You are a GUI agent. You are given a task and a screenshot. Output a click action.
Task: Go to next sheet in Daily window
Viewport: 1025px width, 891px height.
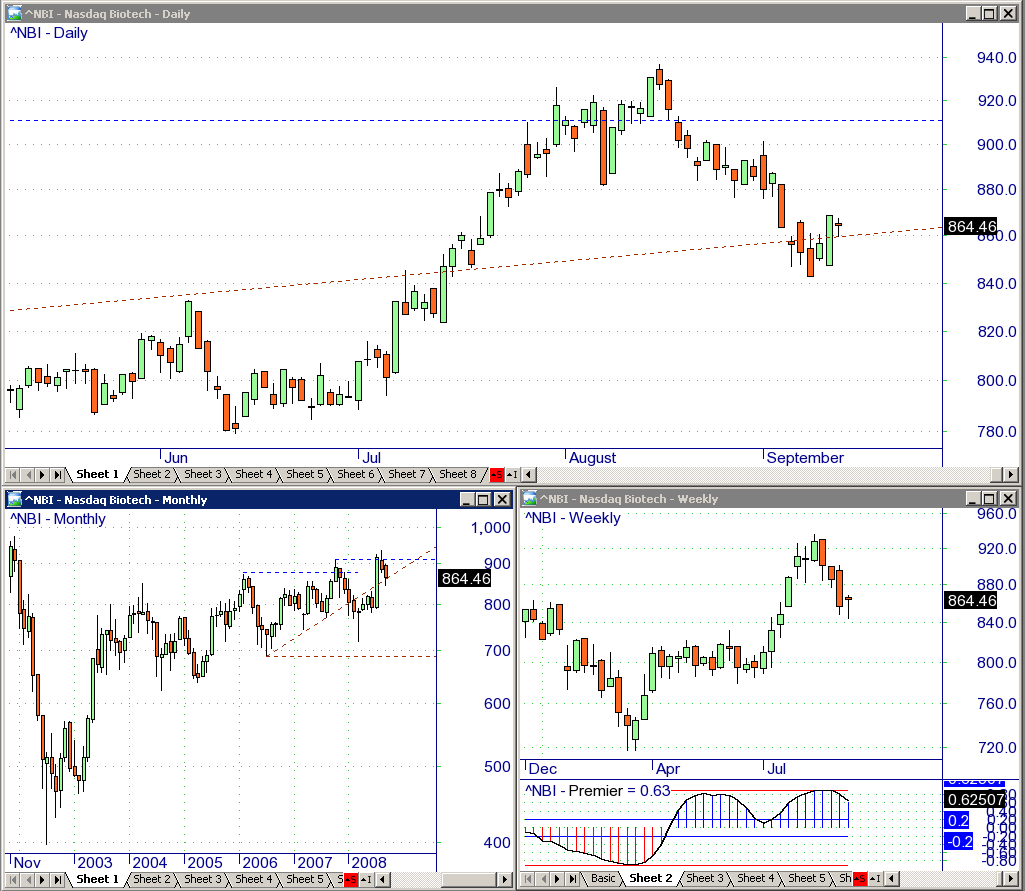pyautogui.click(x=42, y=475)
